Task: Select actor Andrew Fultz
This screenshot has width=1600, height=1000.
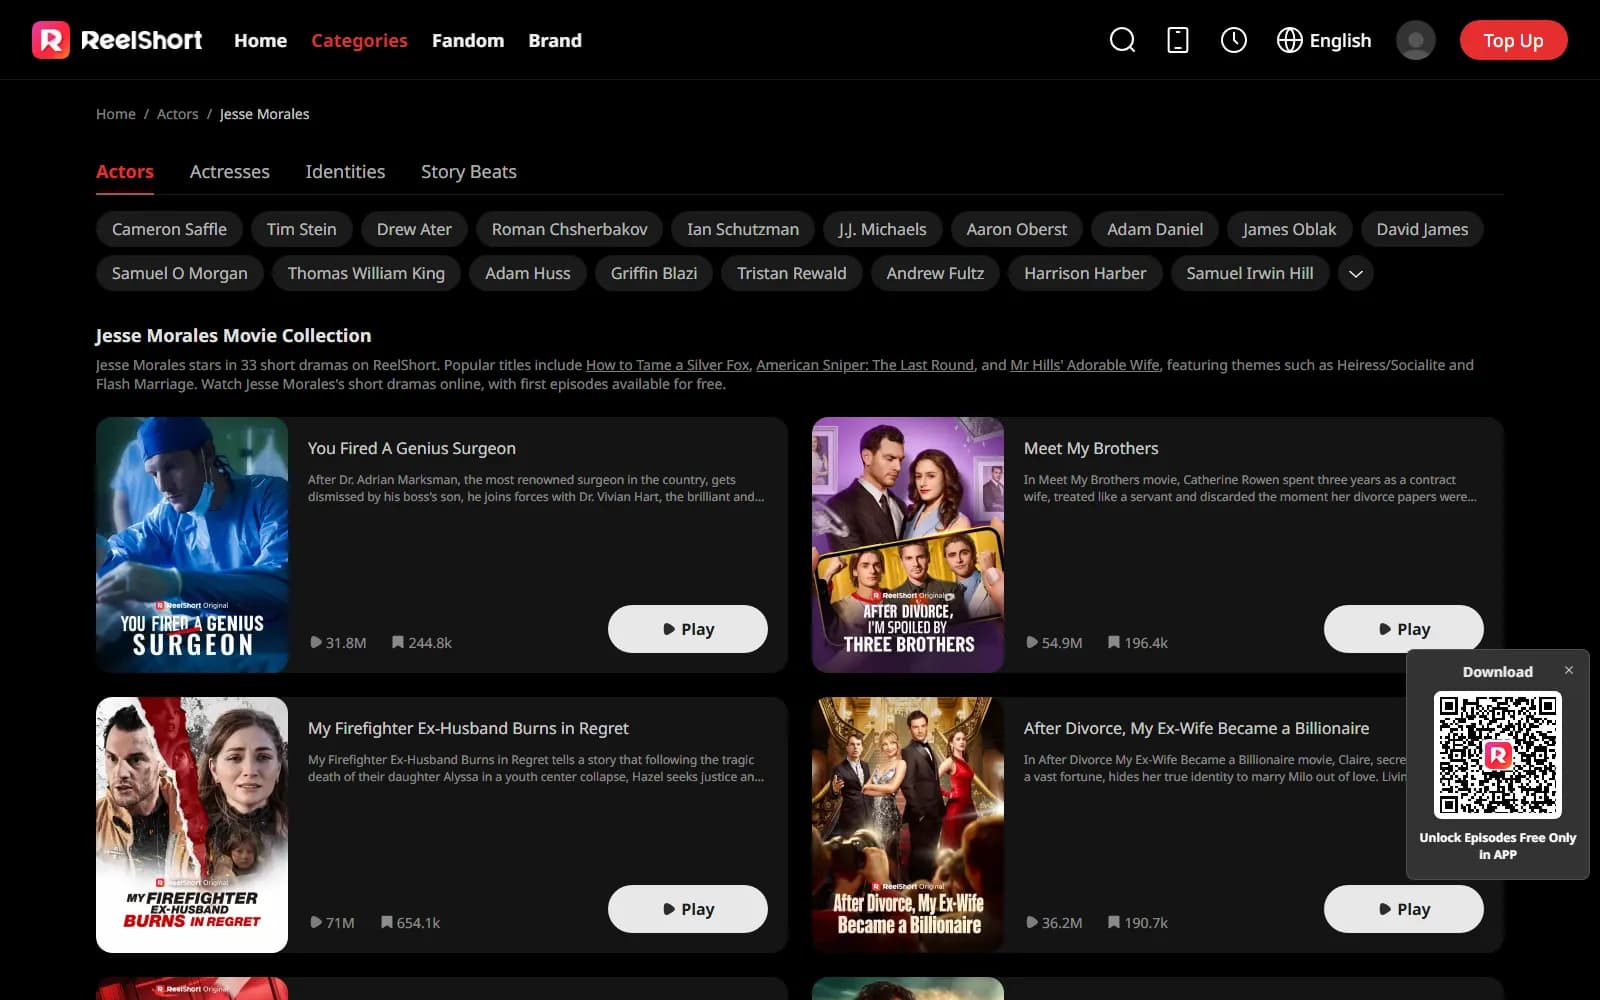Action: pyautogui.click(x=935, y=273)
